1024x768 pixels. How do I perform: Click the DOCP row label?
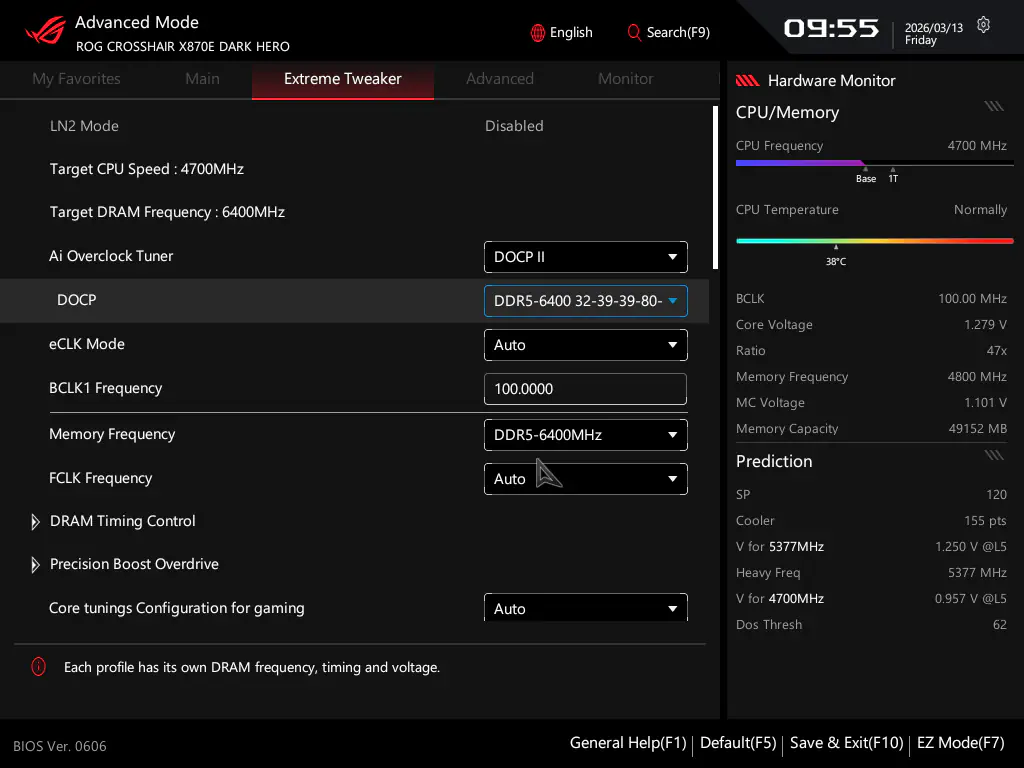[x=76, y=300]
